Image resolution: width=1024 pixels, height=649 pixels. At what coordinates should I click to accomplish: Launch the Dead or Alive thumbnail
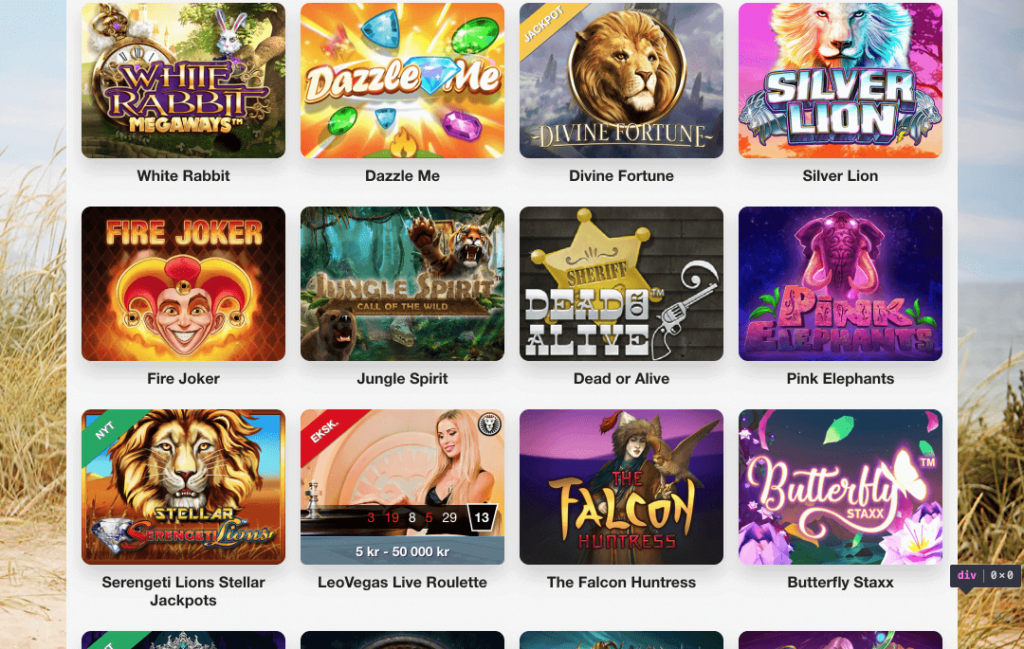621,284
